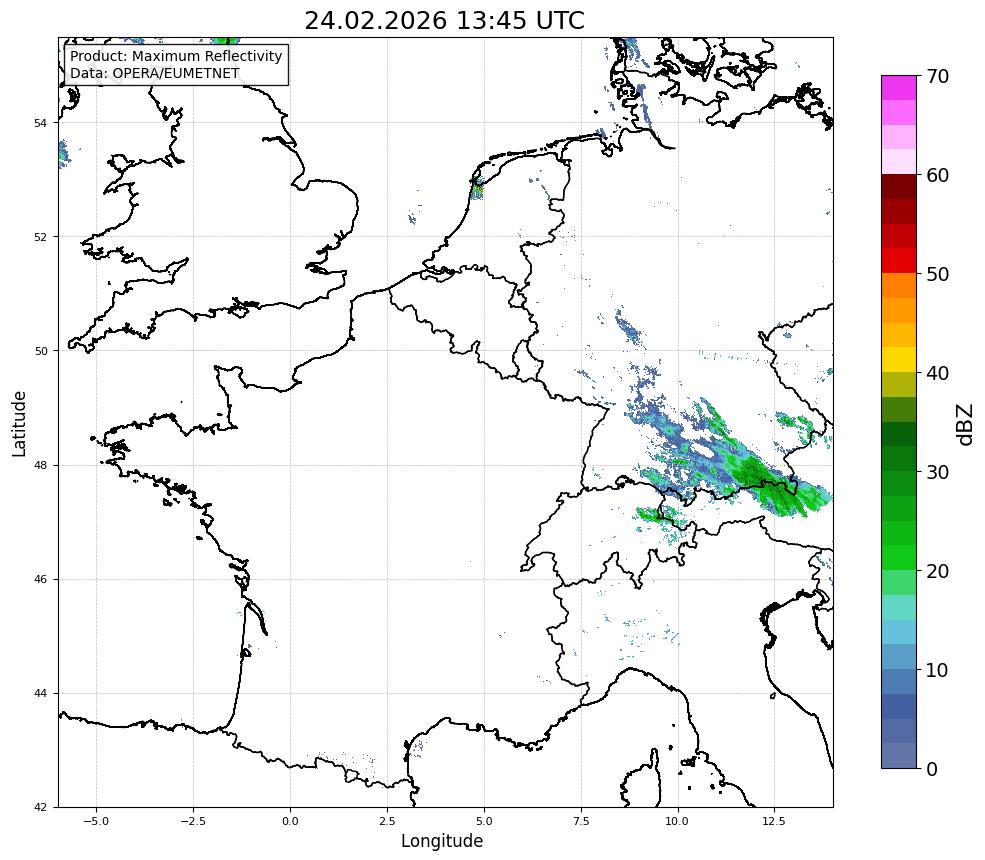The image size is (985, 860).
Task: Click the longitude tick label −5.0
Action: [96, 821]
